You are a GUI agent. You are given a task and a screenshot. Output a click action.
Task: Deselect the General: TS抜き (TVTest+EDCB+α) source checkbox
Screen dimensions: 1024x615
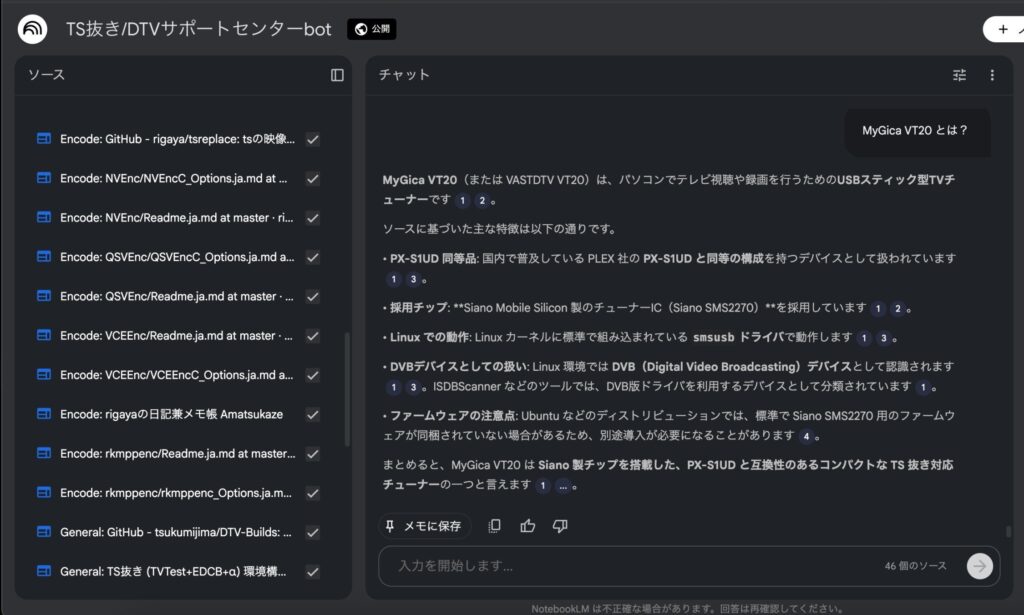(x=313, y=572)
